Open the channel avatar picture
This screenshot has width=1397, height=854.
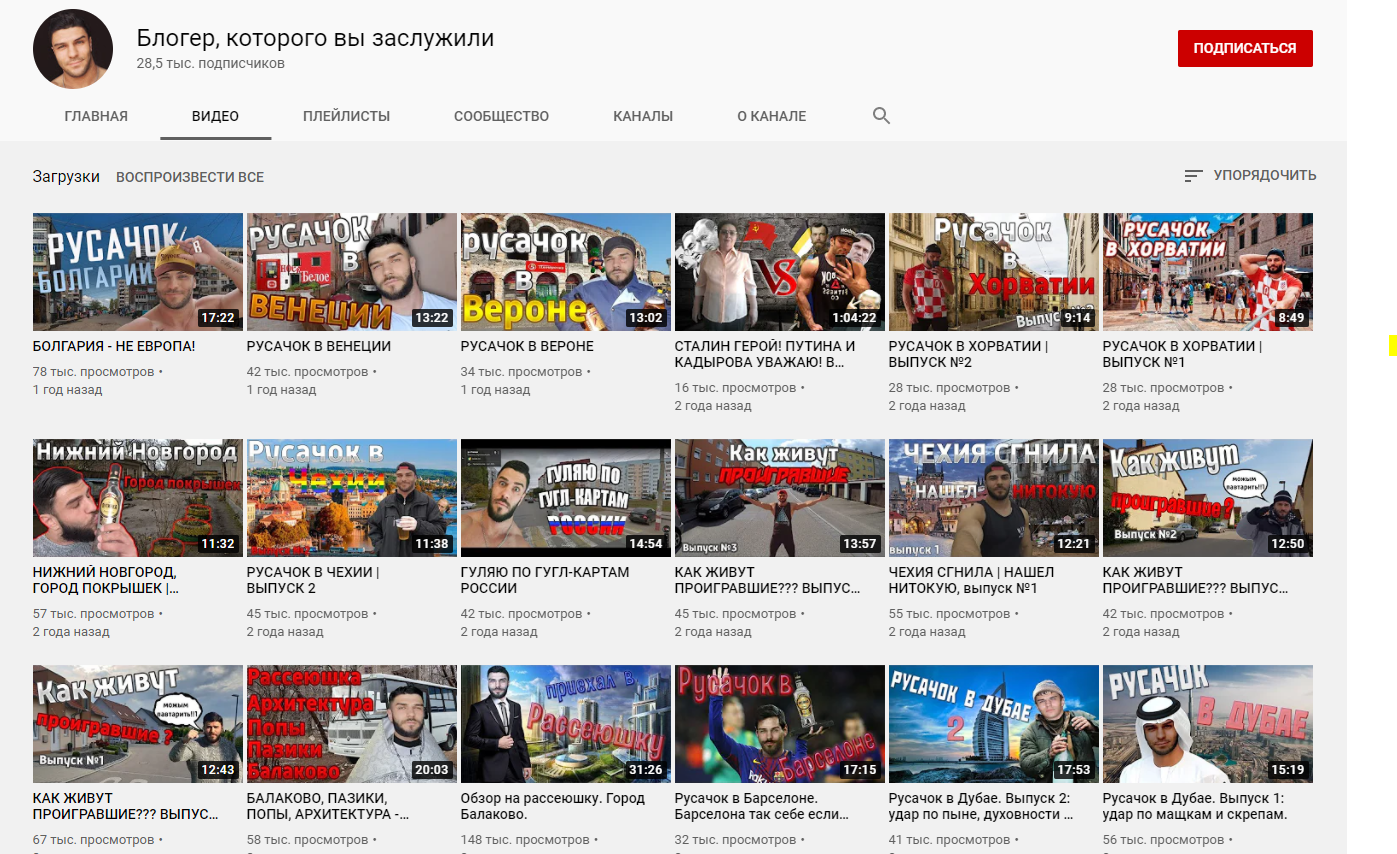pos(73,49)
